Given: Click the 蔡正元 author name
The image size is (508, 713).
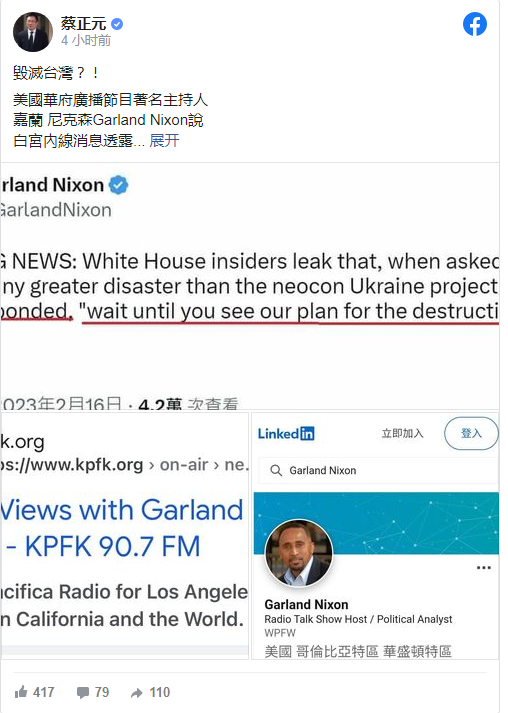Looking at the screenshot, I should click(83, 24).
